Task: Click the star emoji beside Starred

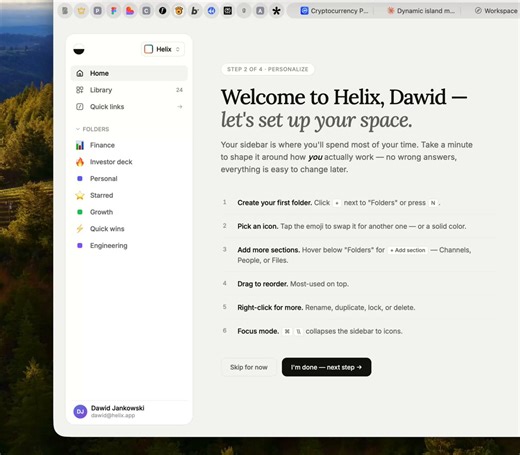Action: click(80, 195)
